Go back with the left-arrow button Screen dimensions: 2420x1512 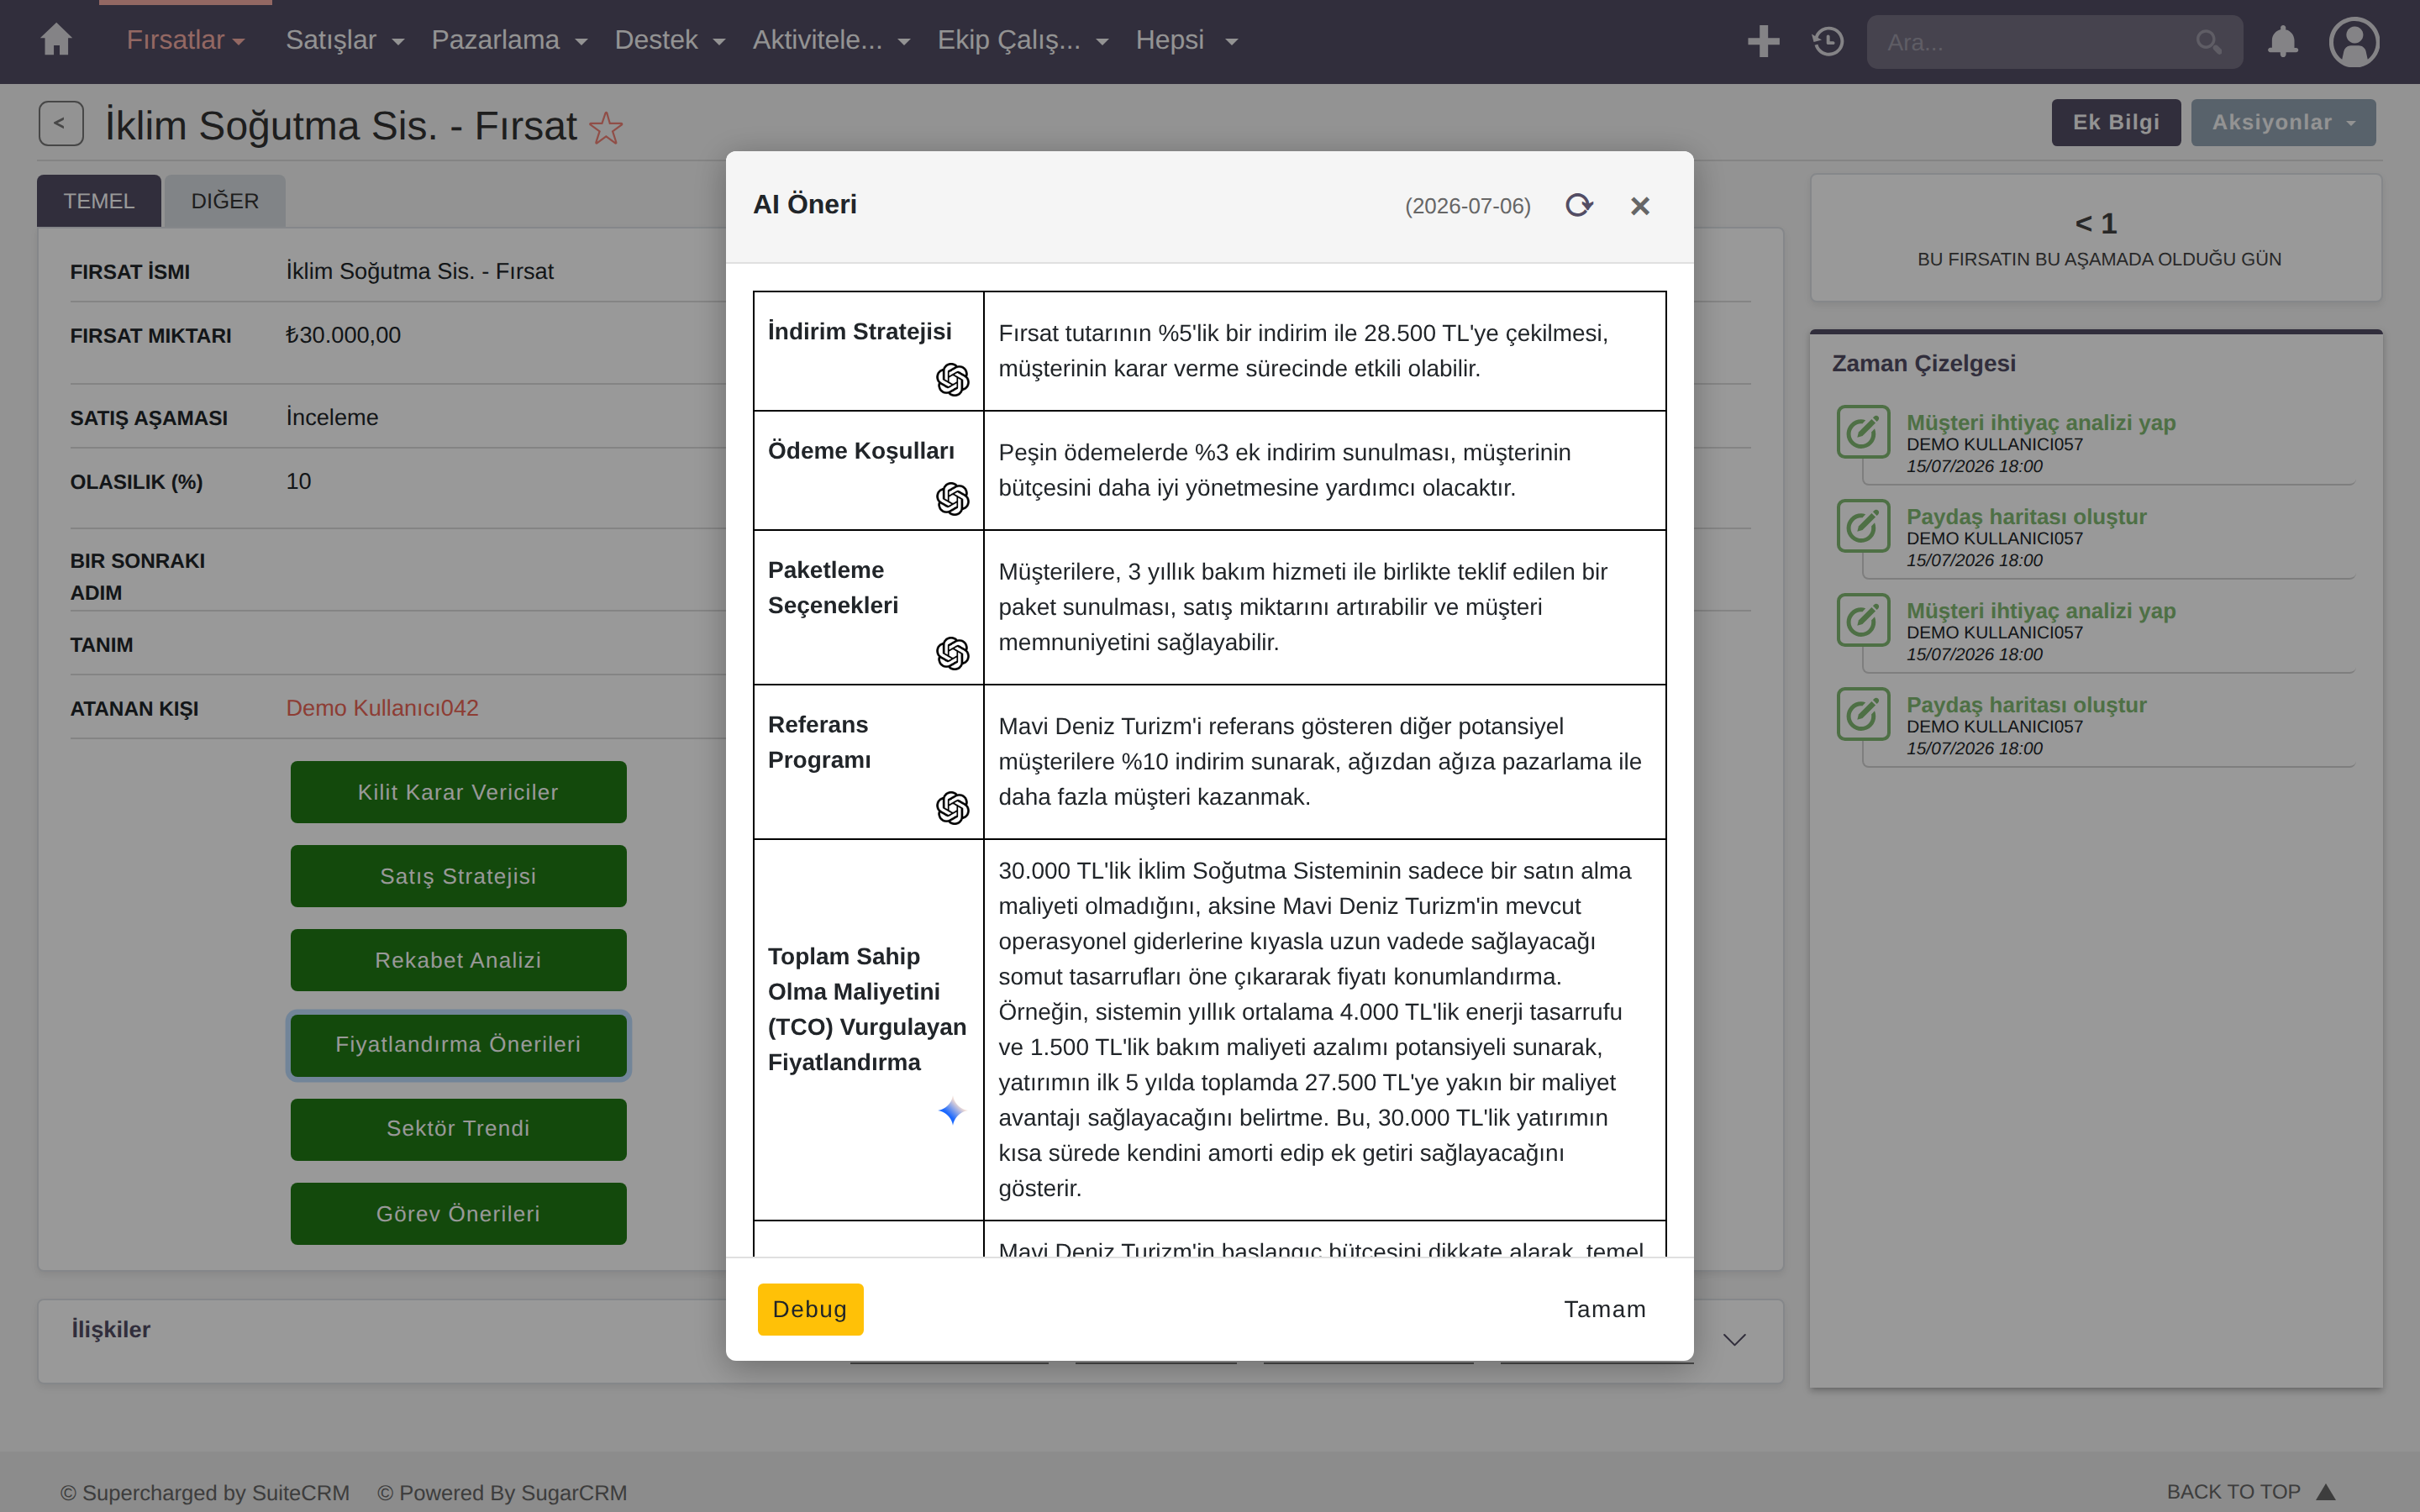[x=60, y=123]
